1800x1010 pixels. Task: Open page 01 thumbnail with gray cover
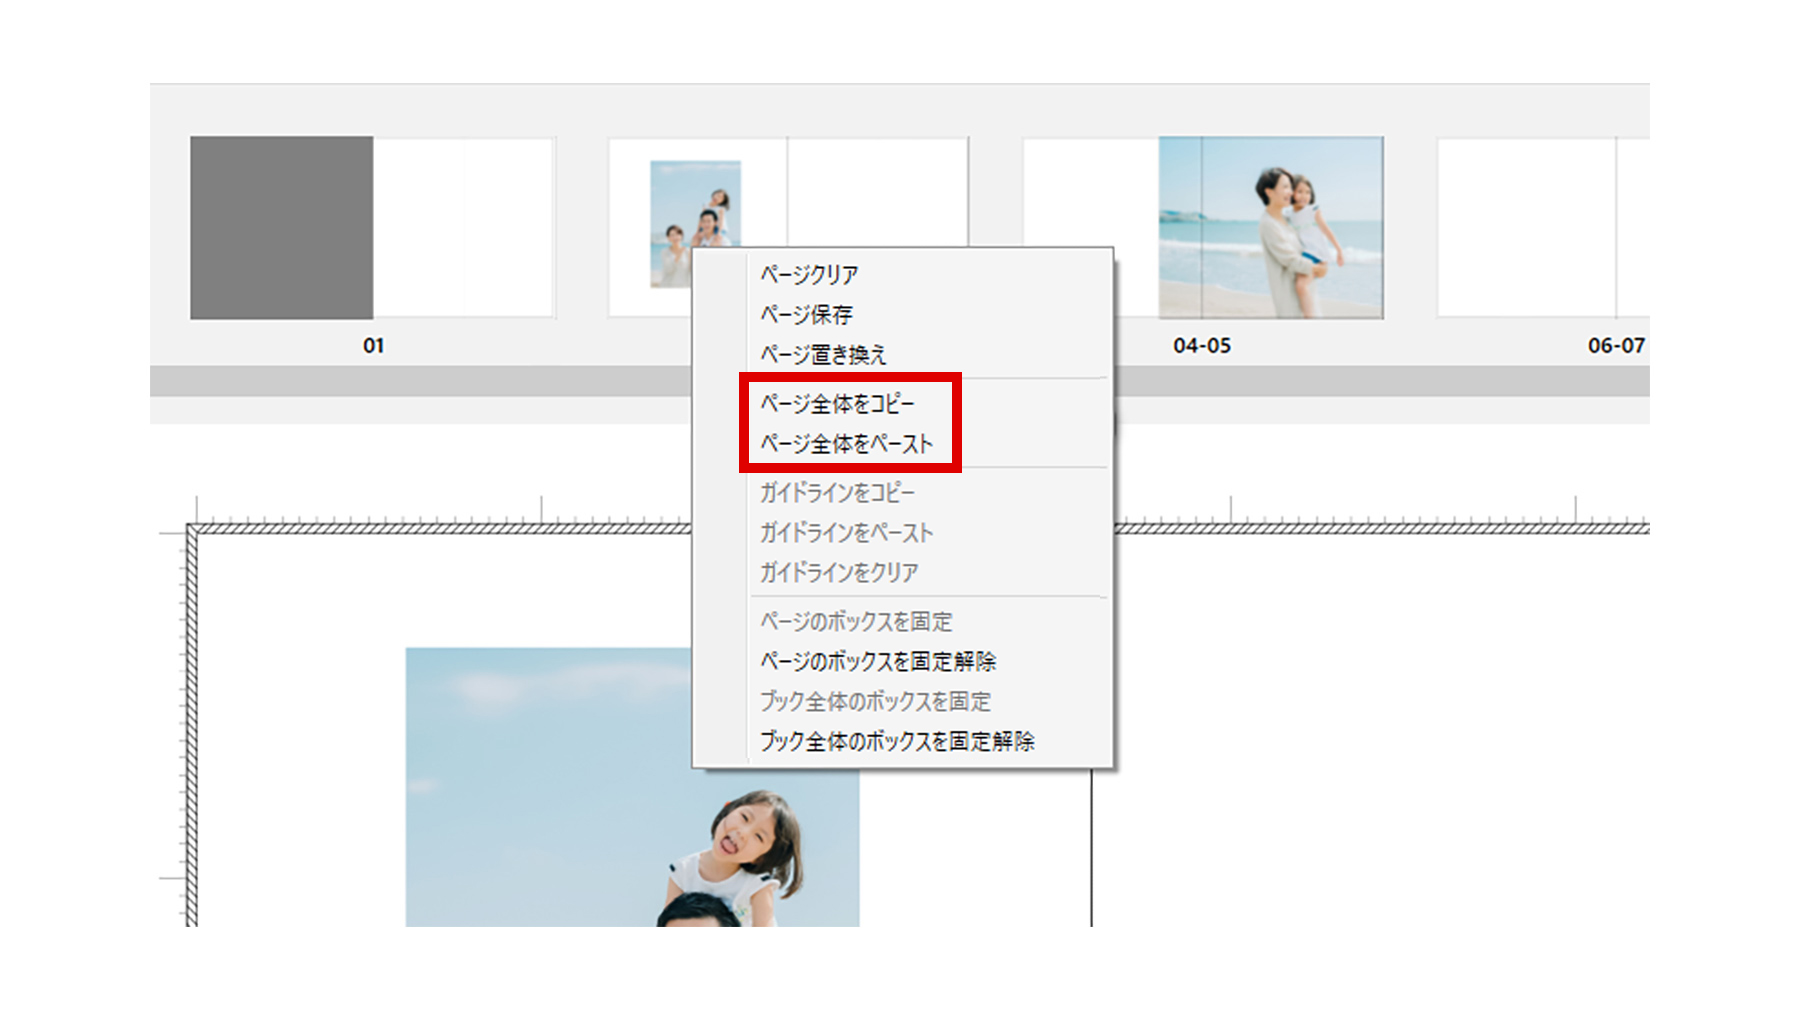coord(372,228)
